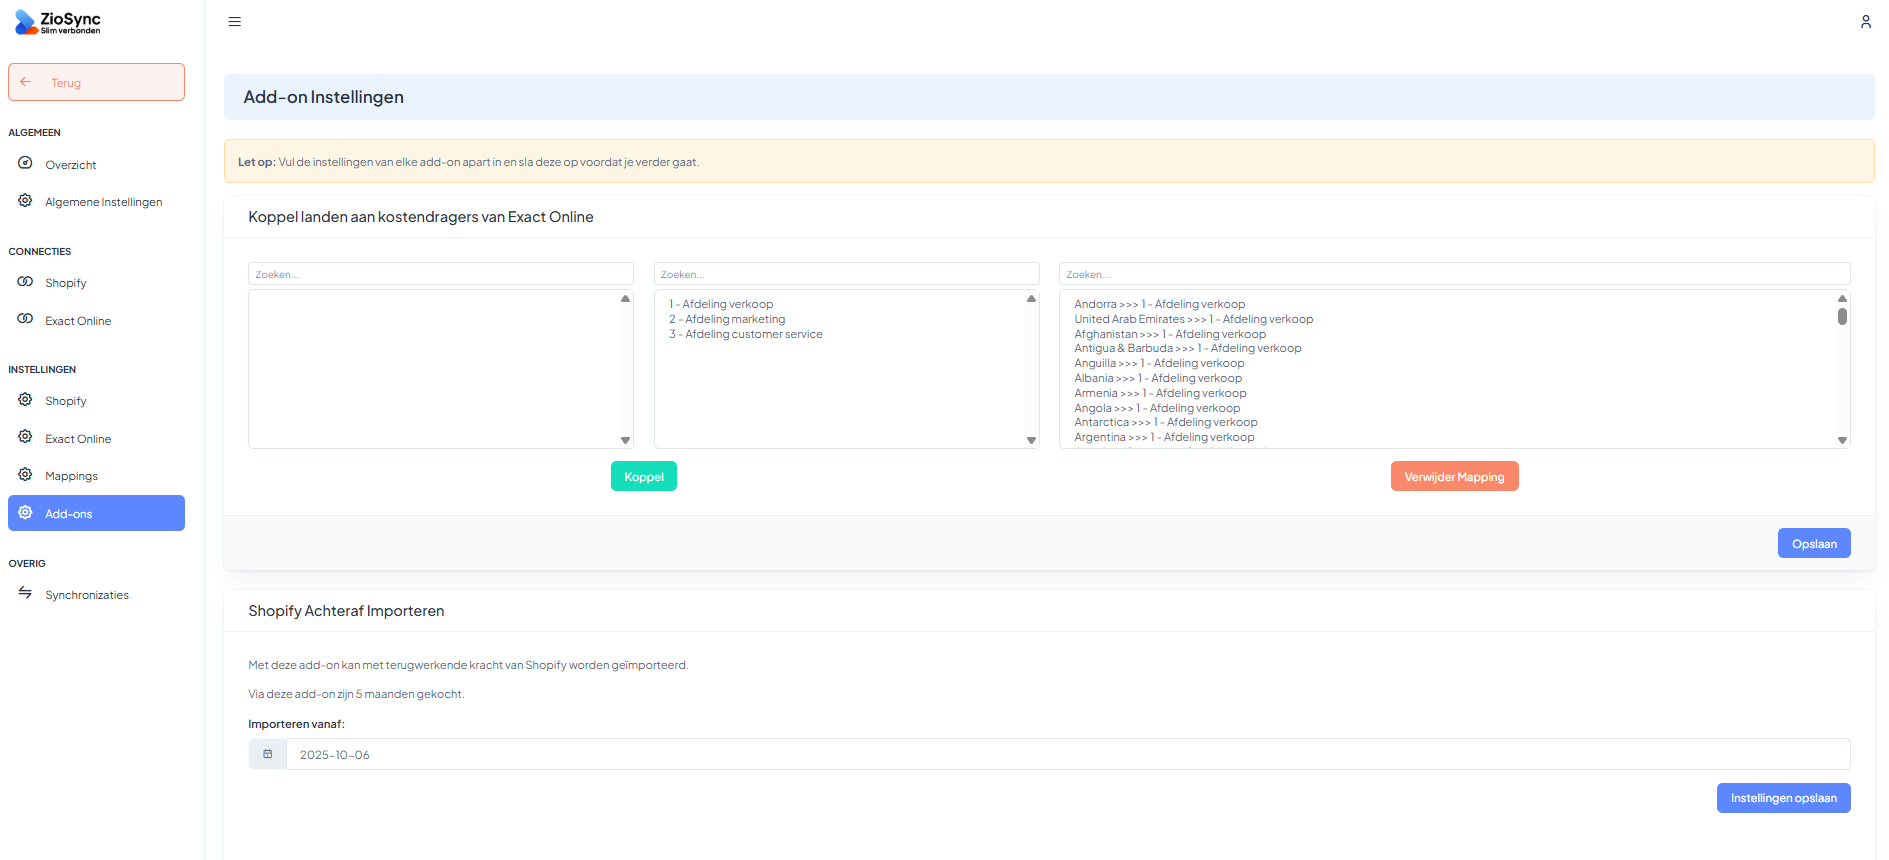Click Synchronizaties arrows icon

click(x=25, y=594)
